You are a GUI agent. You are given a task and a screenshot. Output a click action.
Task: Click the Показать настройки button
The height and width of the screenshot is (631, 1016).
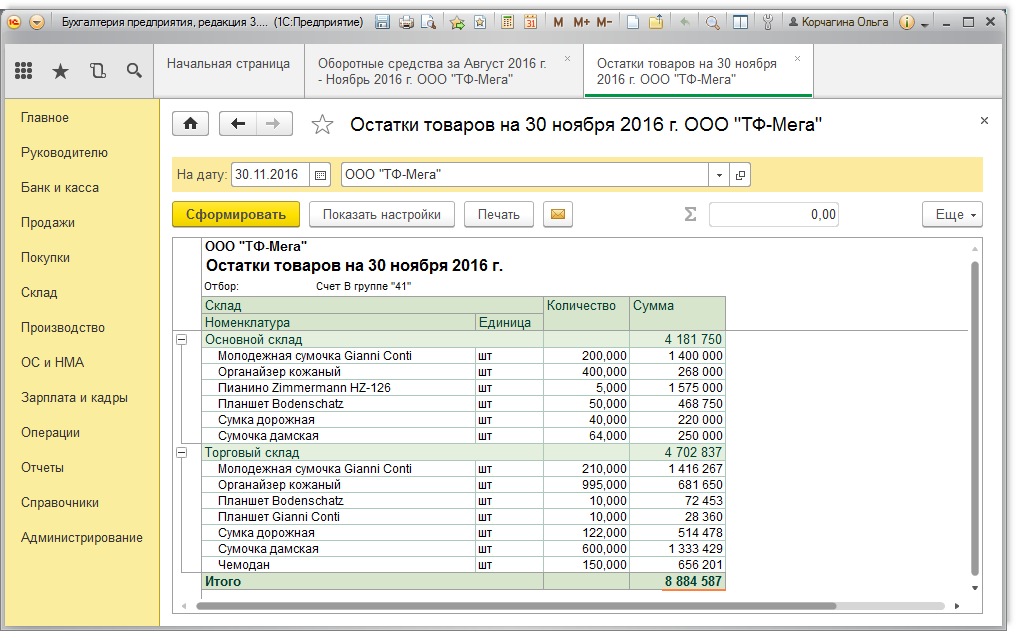click(x=382, y=214)
